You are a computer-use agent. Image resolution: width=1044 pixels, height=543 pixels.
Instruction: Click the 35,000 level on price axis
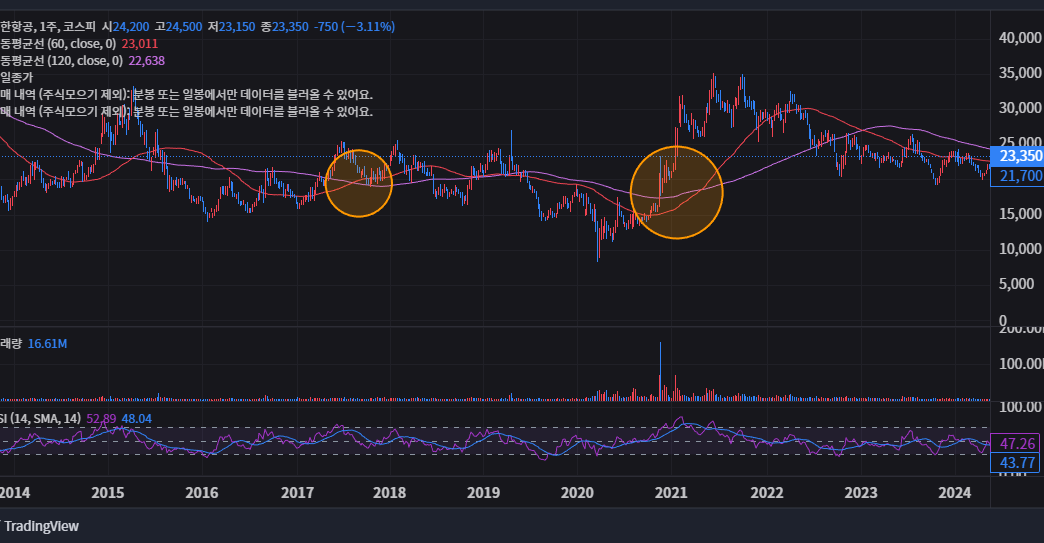coord(1020,73)
